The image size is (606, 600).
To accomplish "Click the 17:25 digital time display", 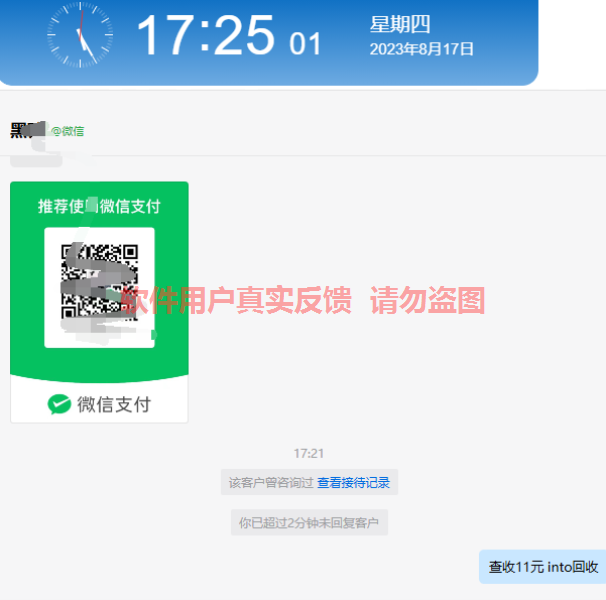I will pyautogui.click(x=206, y=35).
